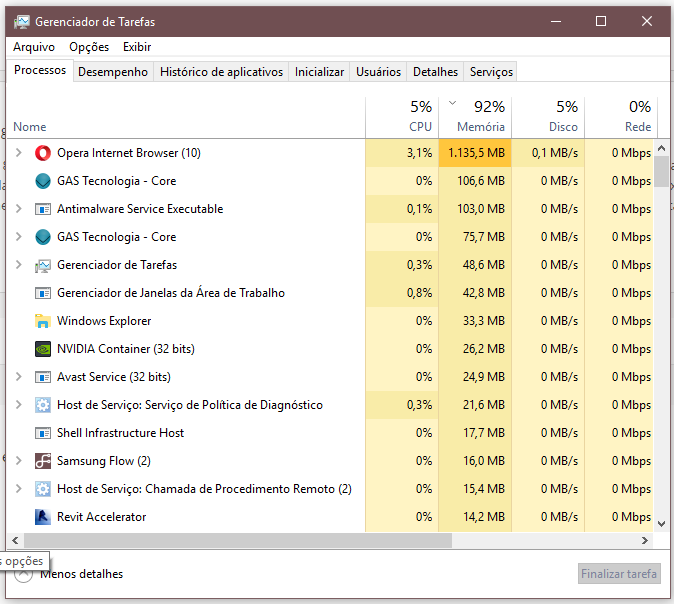Expand Chamada de Procedimento Remoto (2) host
The width and height of the screenshot is (674, 604).
[x=18, y=488]
